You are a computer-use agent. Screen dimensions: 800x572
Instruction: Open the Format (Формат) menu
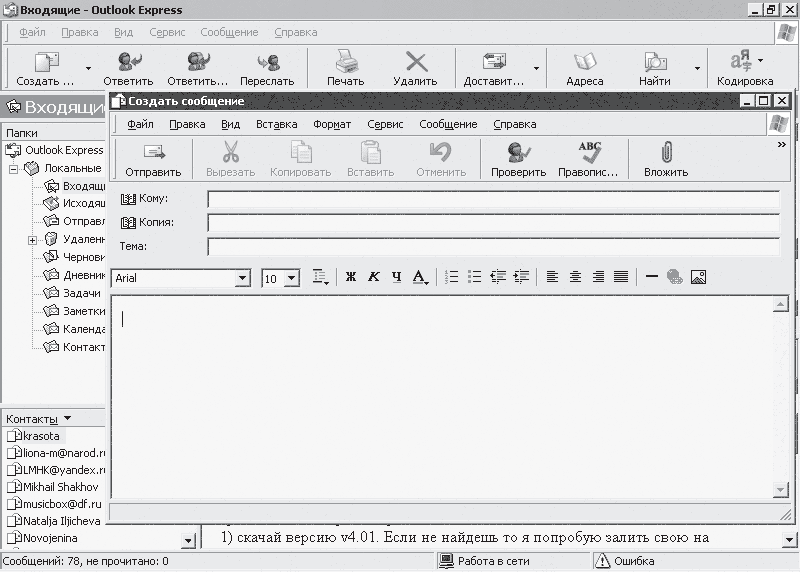pos(332,124)
